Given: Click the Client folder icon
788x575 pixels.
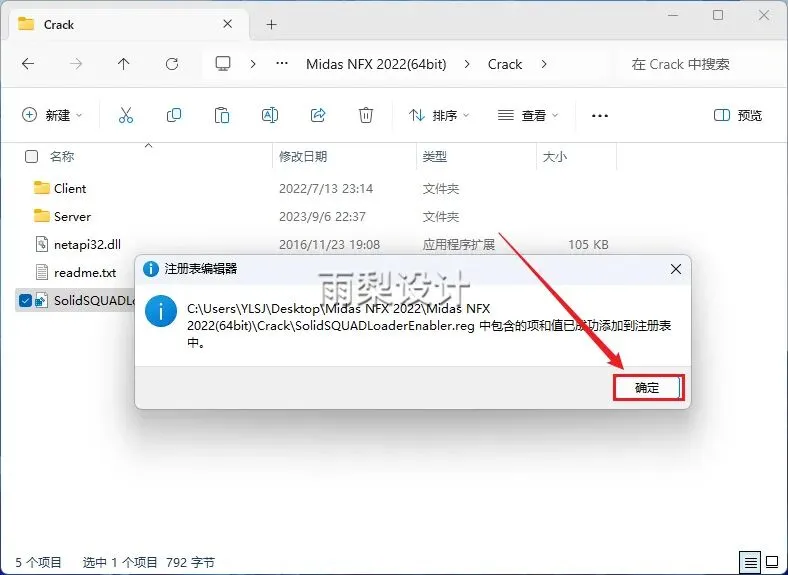Looking at the screenshot, I should tap(41, 188).
